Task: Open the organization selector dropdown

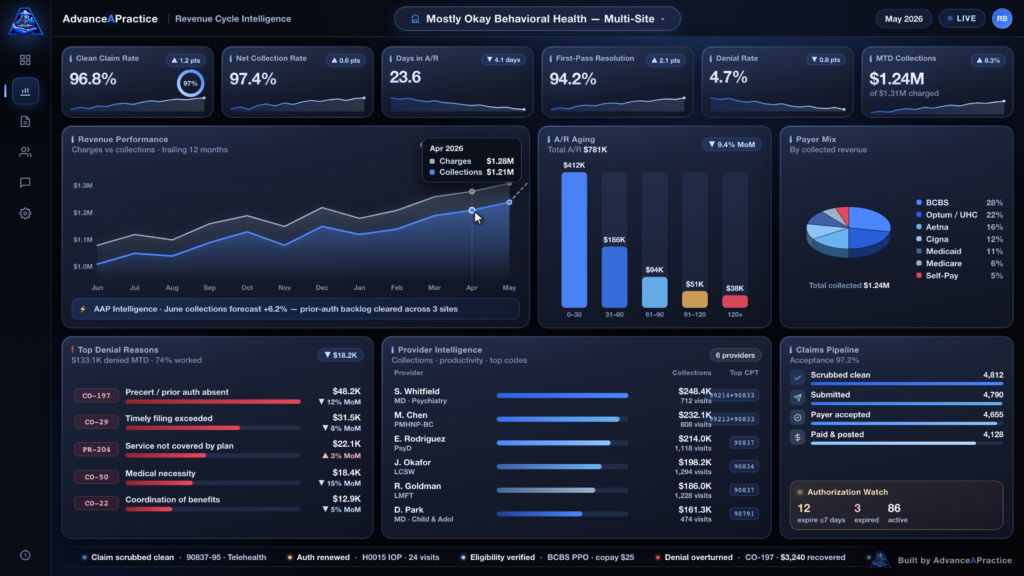Action: [x=537, y=19]
